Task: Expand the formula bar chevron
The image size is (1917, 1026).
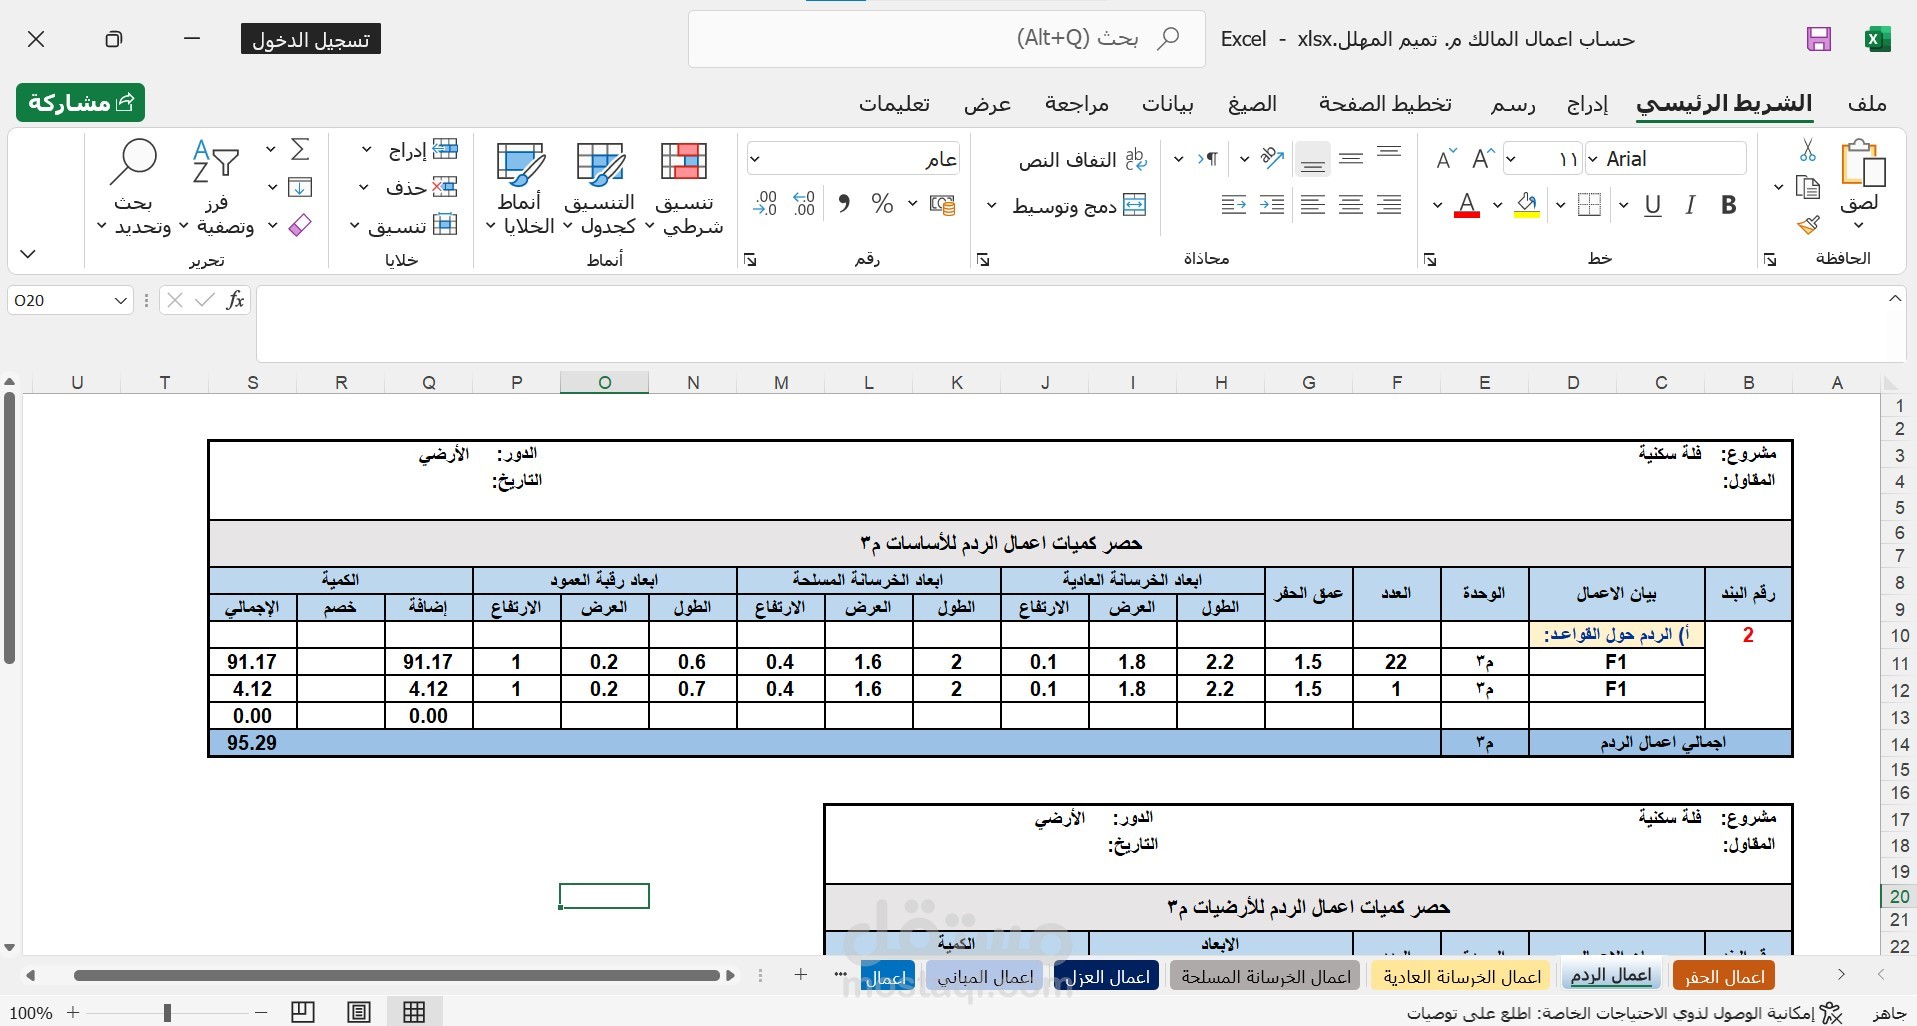Action: point(1895,299)
